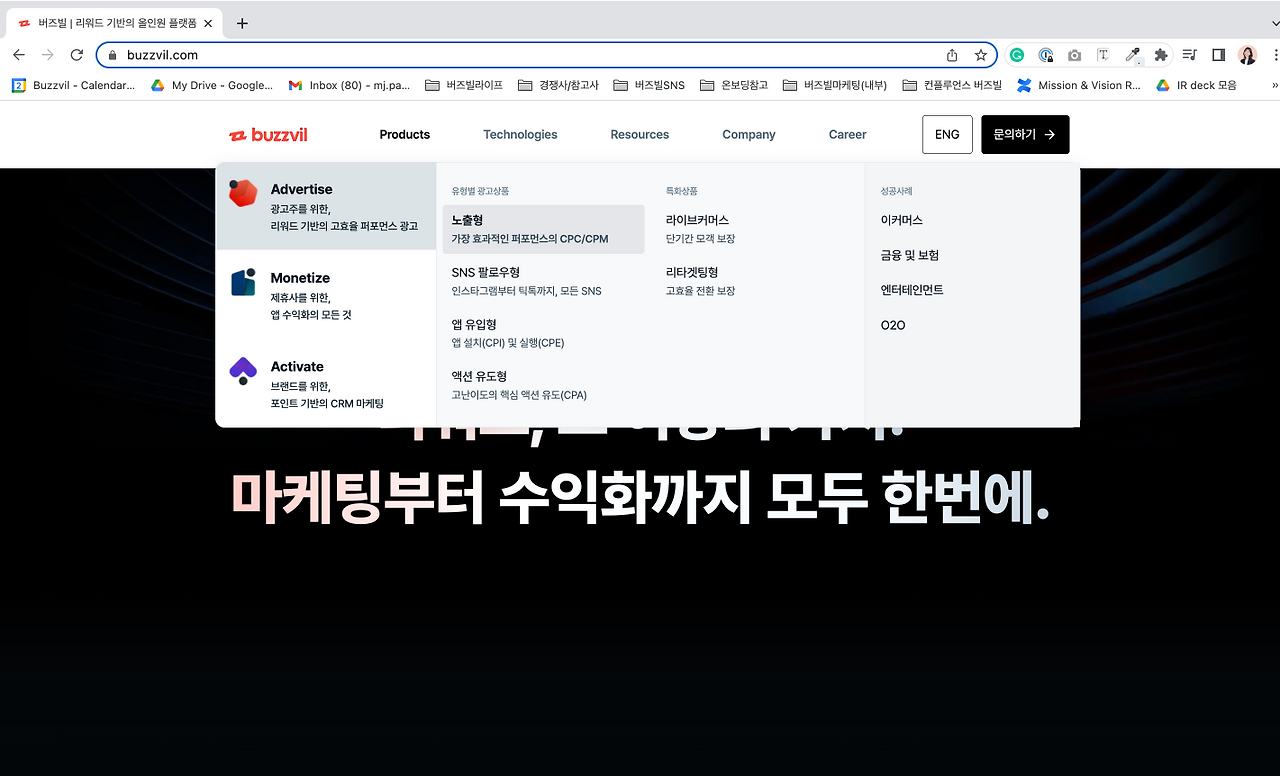Click the buzzvil logo

(x=267, y=134)
